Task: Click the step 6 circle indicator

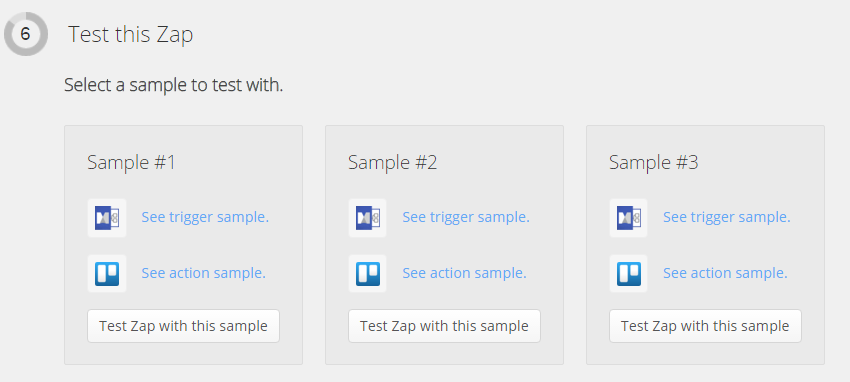Action: pos(25,34)
